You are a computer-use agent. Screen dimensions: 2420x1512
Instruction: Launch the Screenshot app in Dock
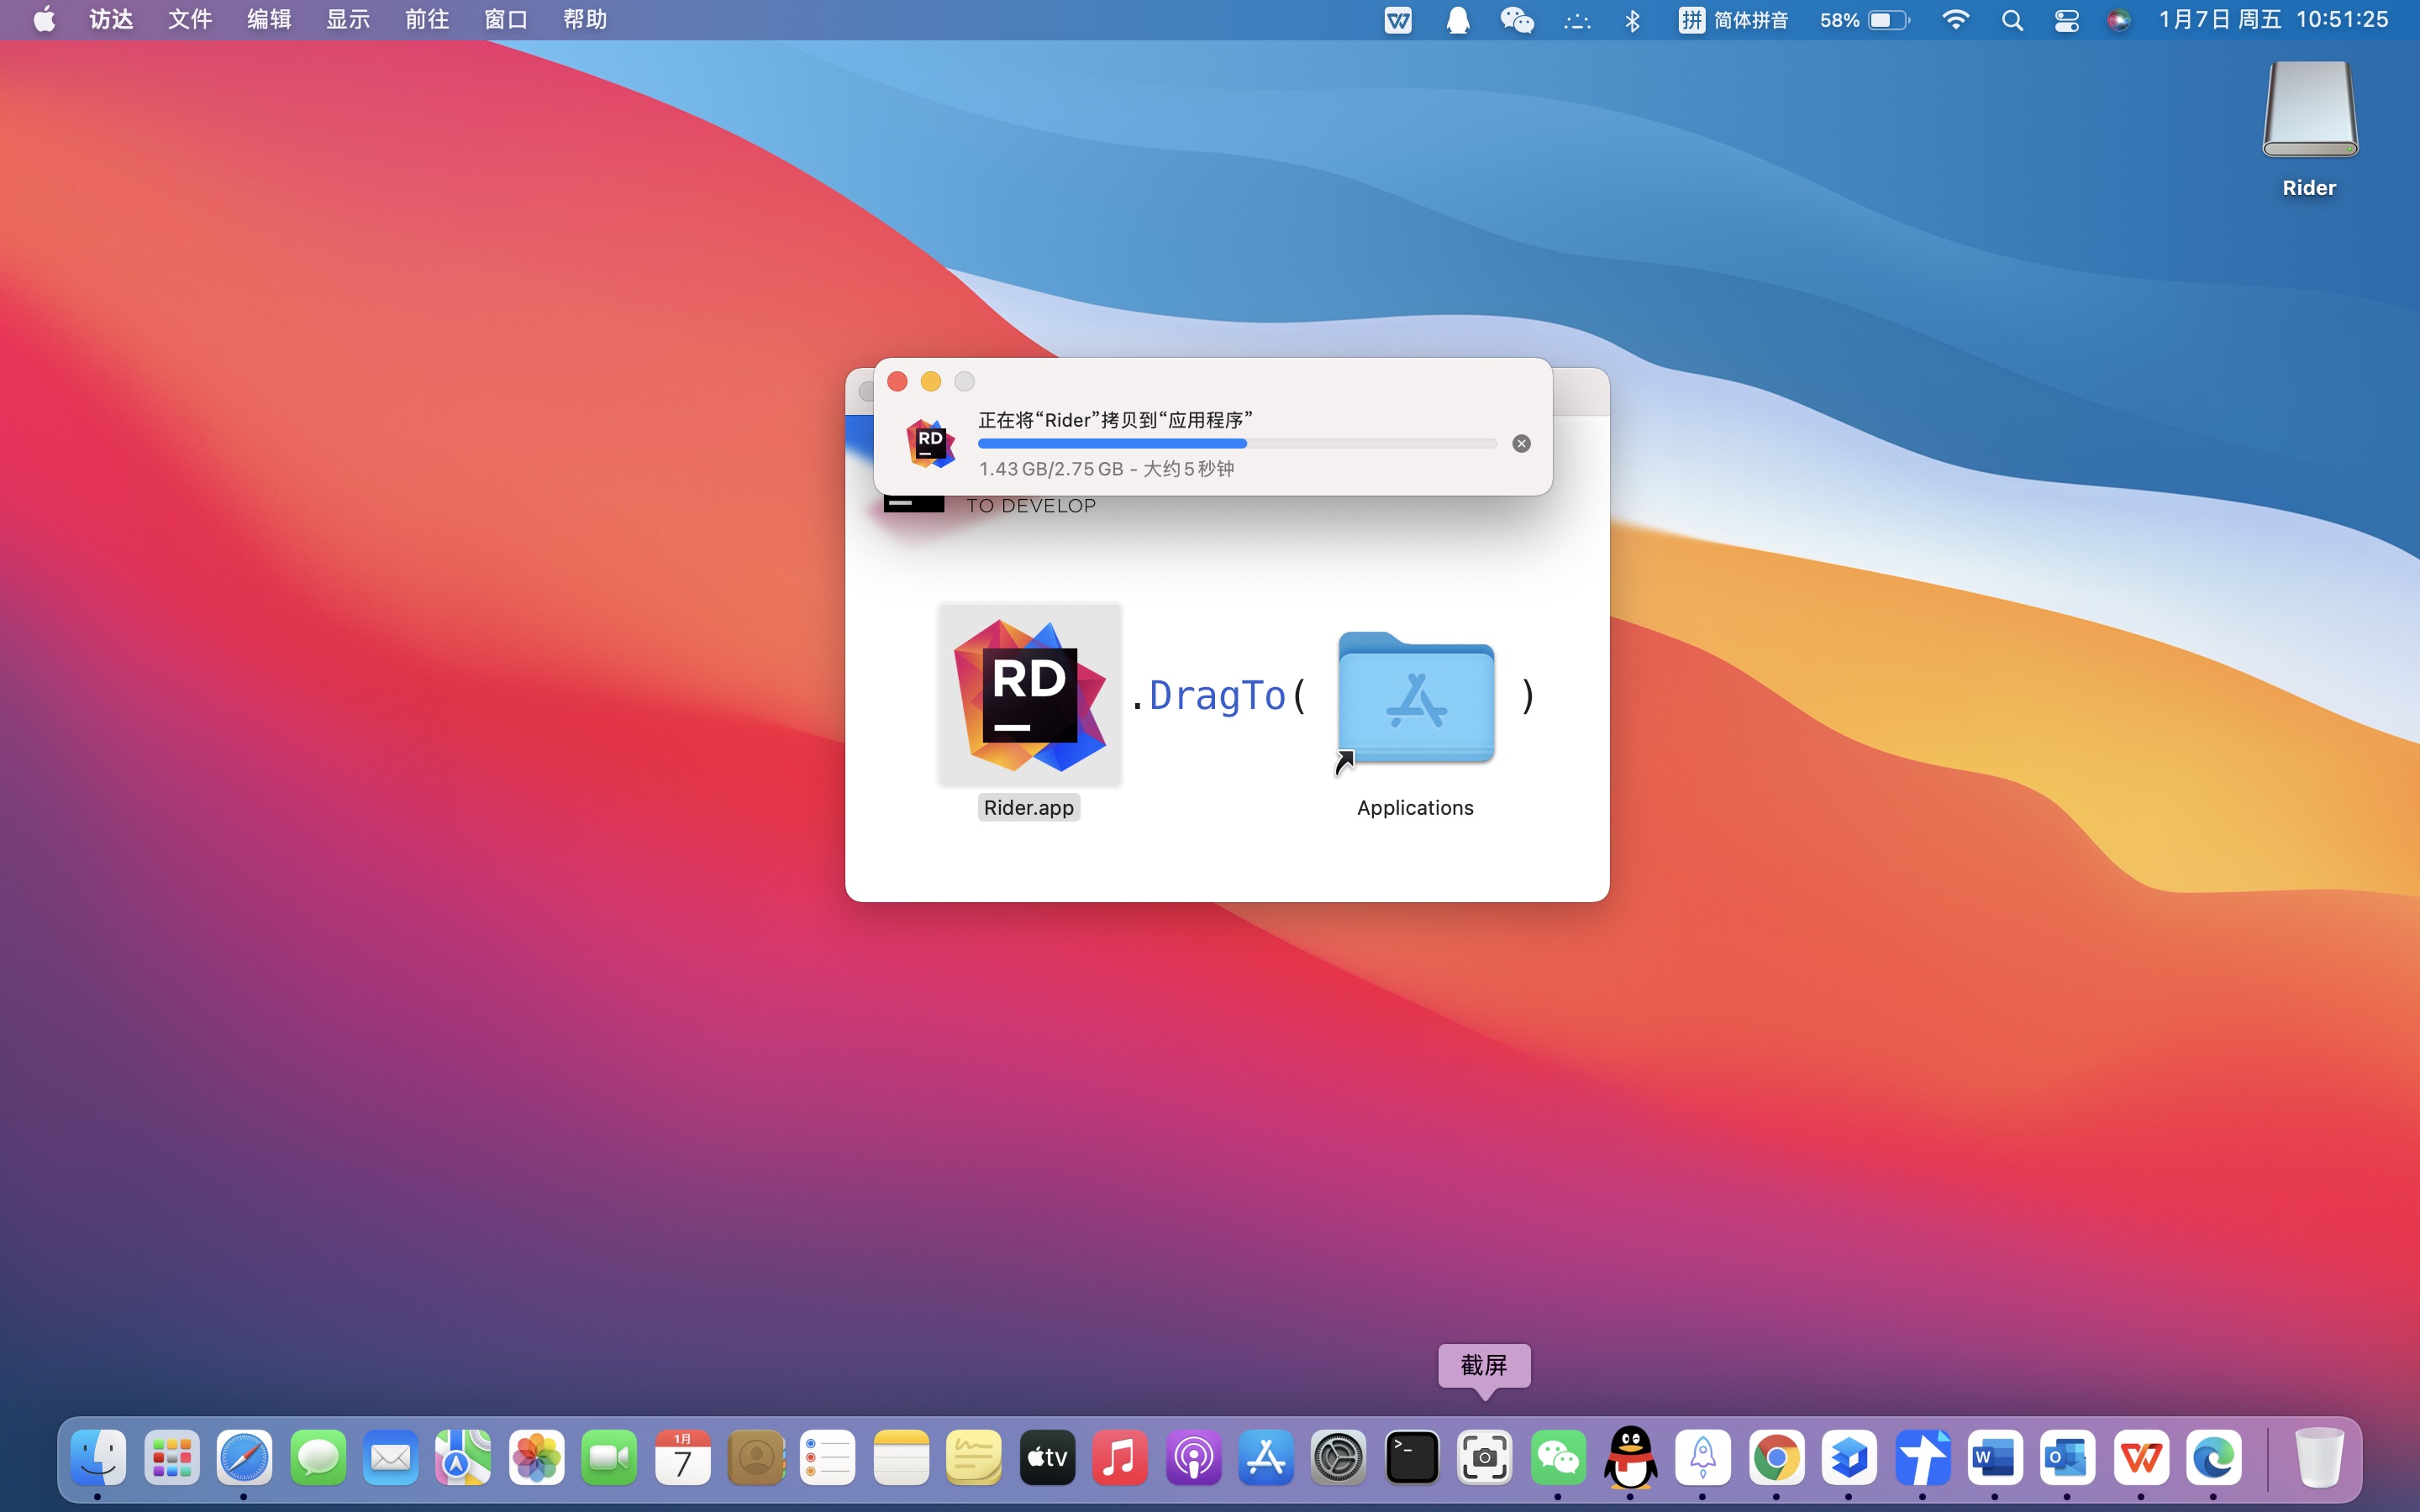pyautogui.click(x=1484, y=1458)
